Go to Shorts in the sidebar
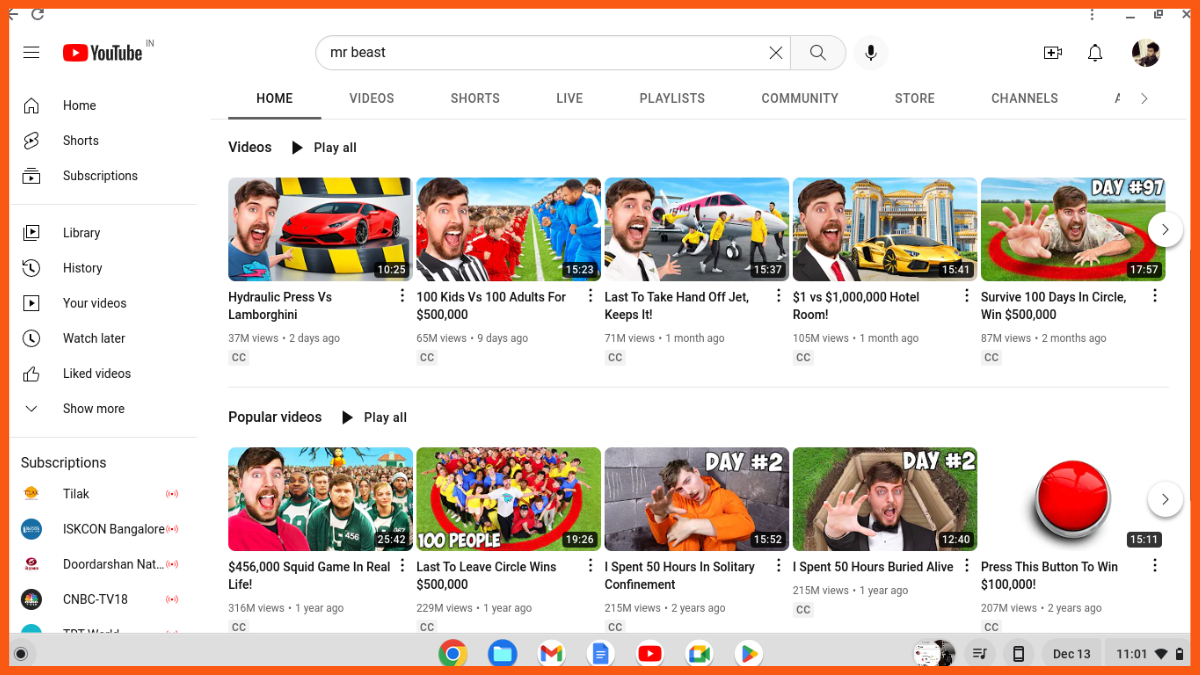Image resolution: width=1200 pixels, height=675 pixels. (x=80, y=141)
